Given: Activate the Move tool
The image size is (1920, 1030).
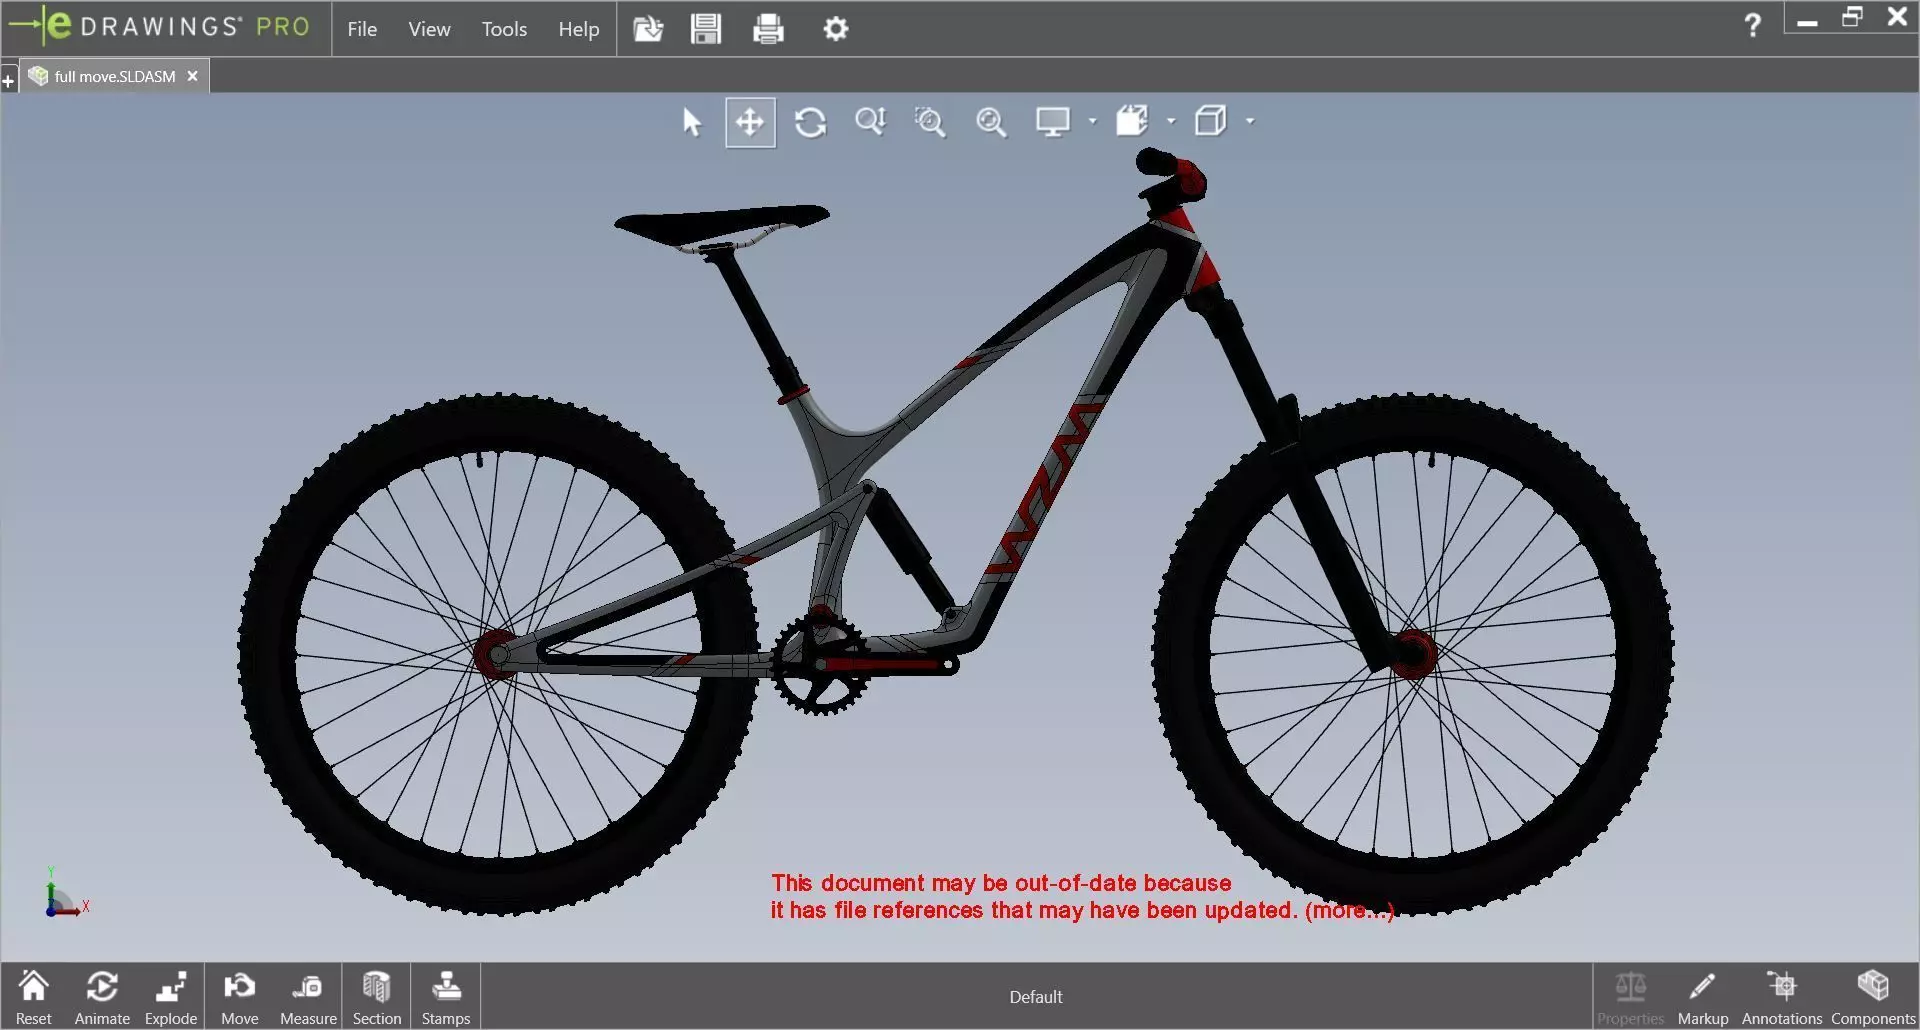Looking at the screenshot, I should [x=239, y=997].
